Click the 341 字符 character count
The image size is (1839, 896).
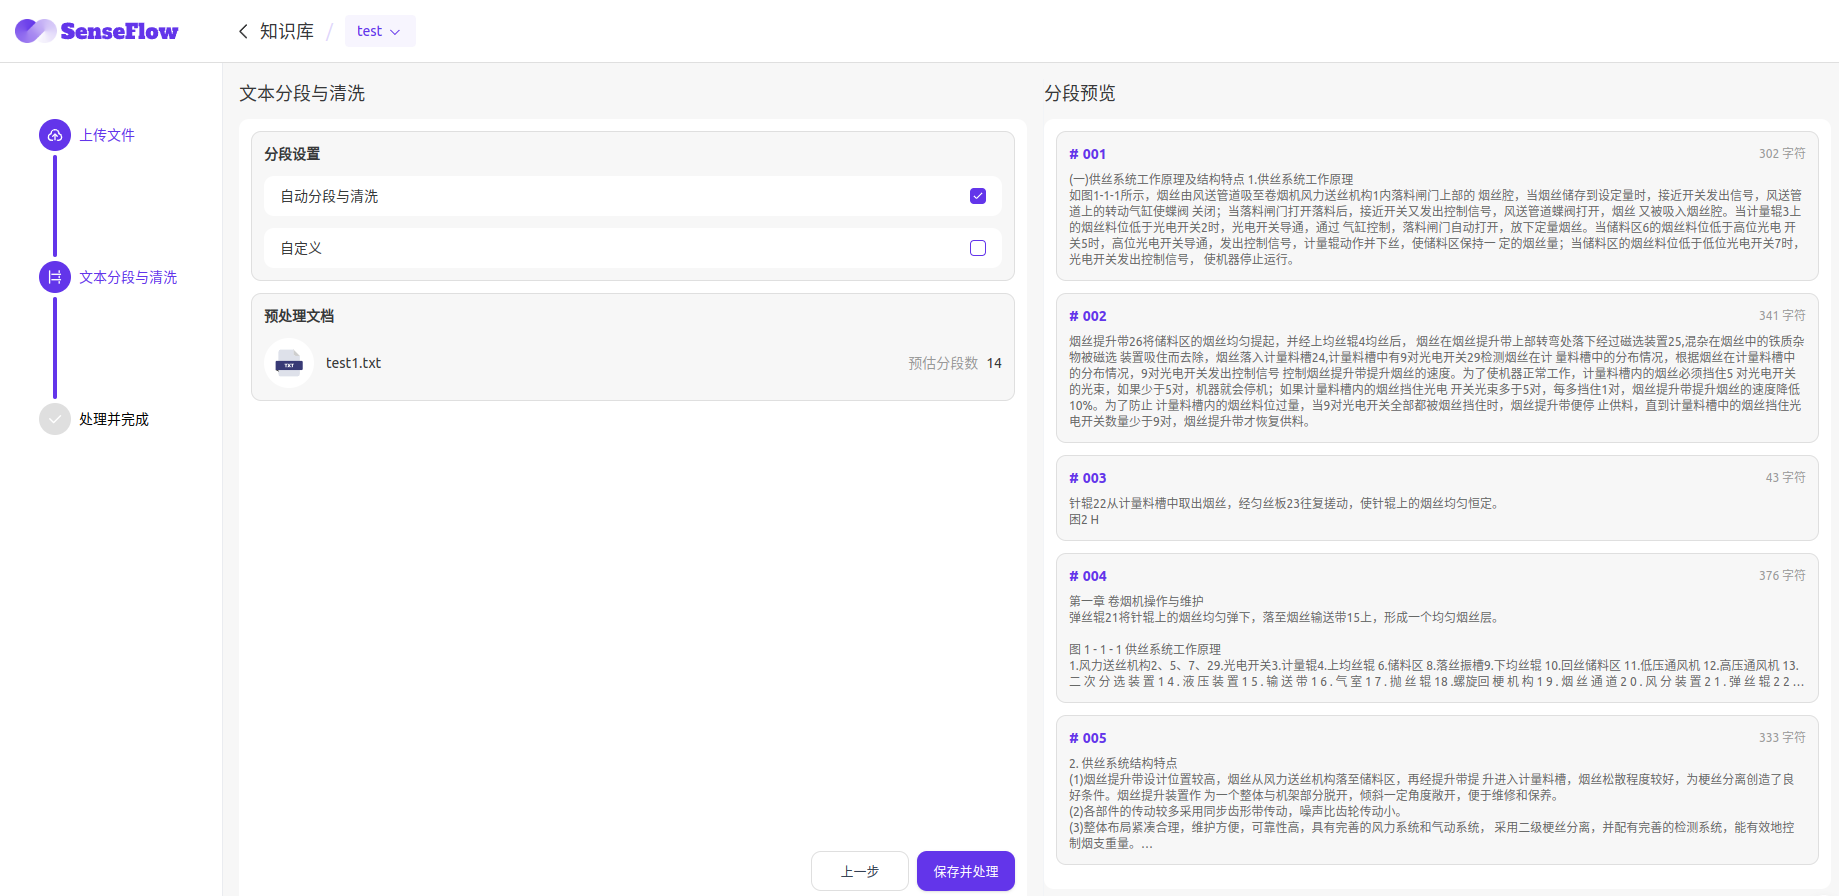1782,315
